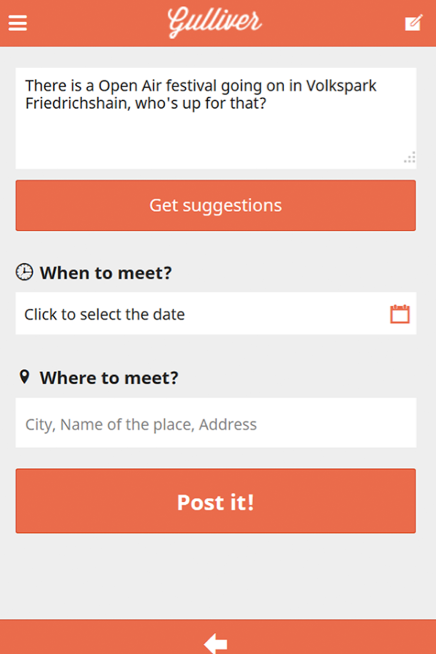Place cursor on the word Friedrichshain
436x654 pixels.
(78, 103)
